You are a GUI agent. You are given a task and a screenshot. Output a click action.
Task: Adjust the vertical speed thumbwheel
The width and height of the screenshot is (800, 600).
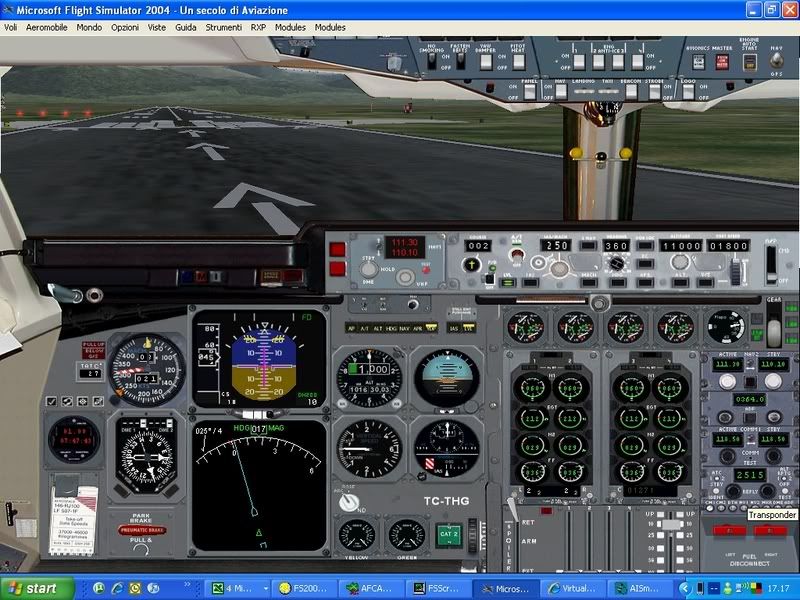click(x=735, y=272)
